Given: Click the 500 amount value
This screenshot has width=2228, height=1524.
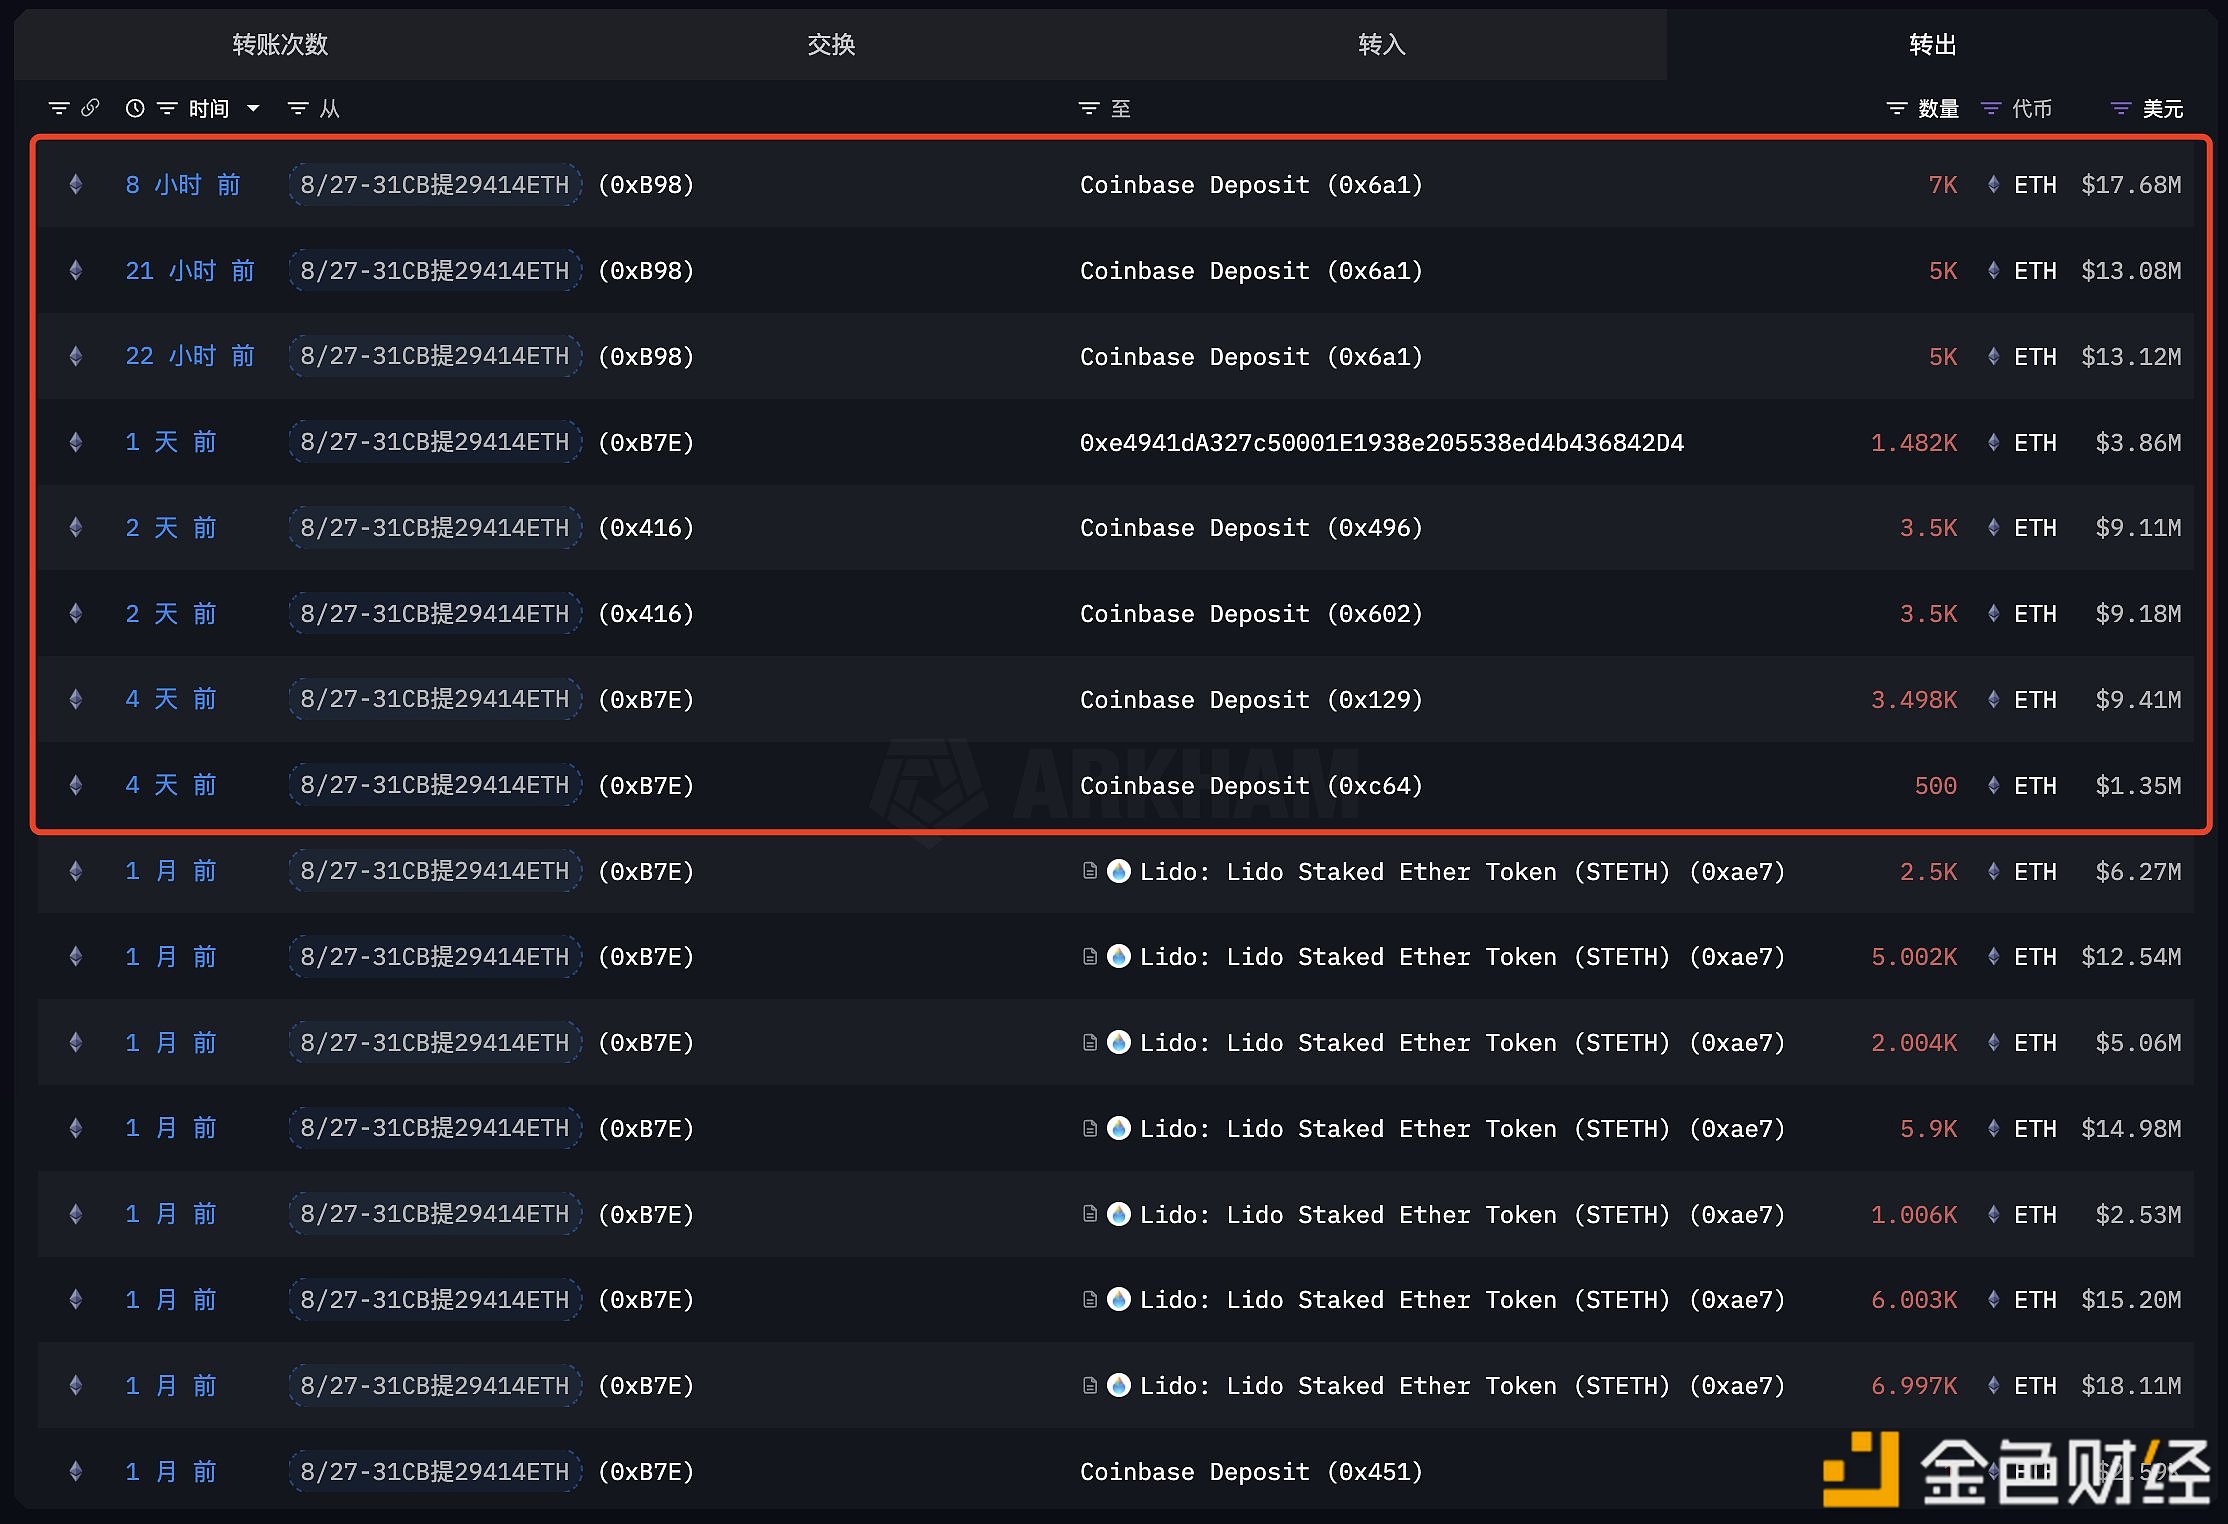Looking at the screenshot, I should coord(1936,786).
